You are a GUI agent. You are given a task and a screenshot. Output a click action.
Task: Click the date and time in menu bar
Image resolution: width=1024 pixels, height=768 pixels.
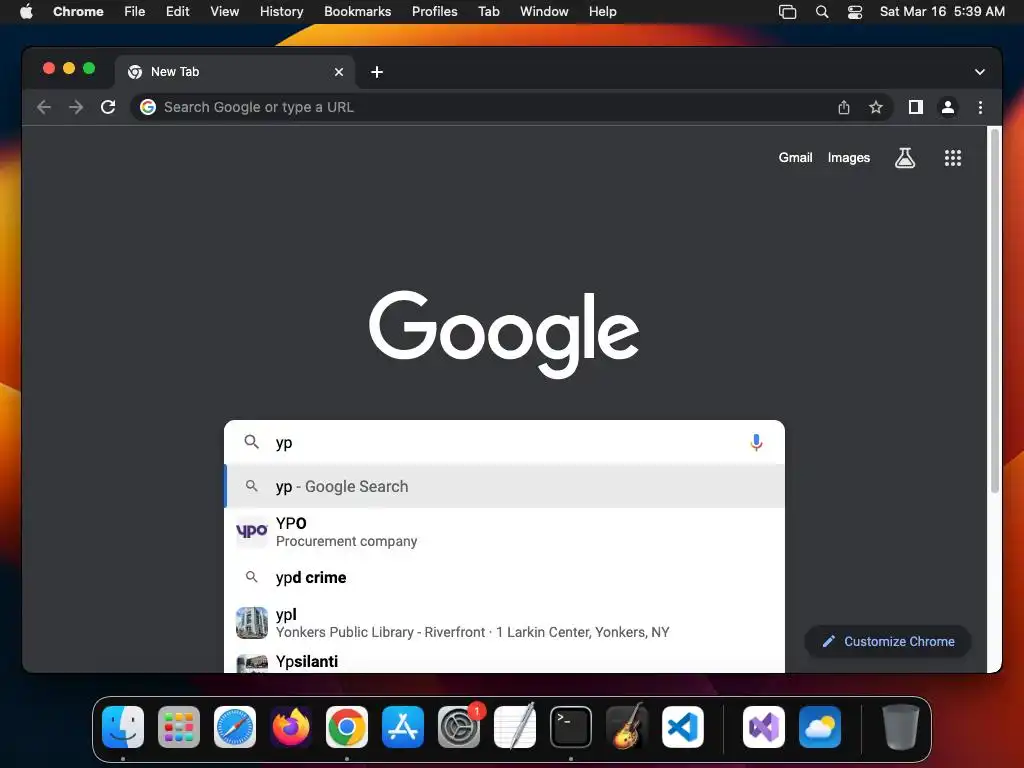click(942, 11)
